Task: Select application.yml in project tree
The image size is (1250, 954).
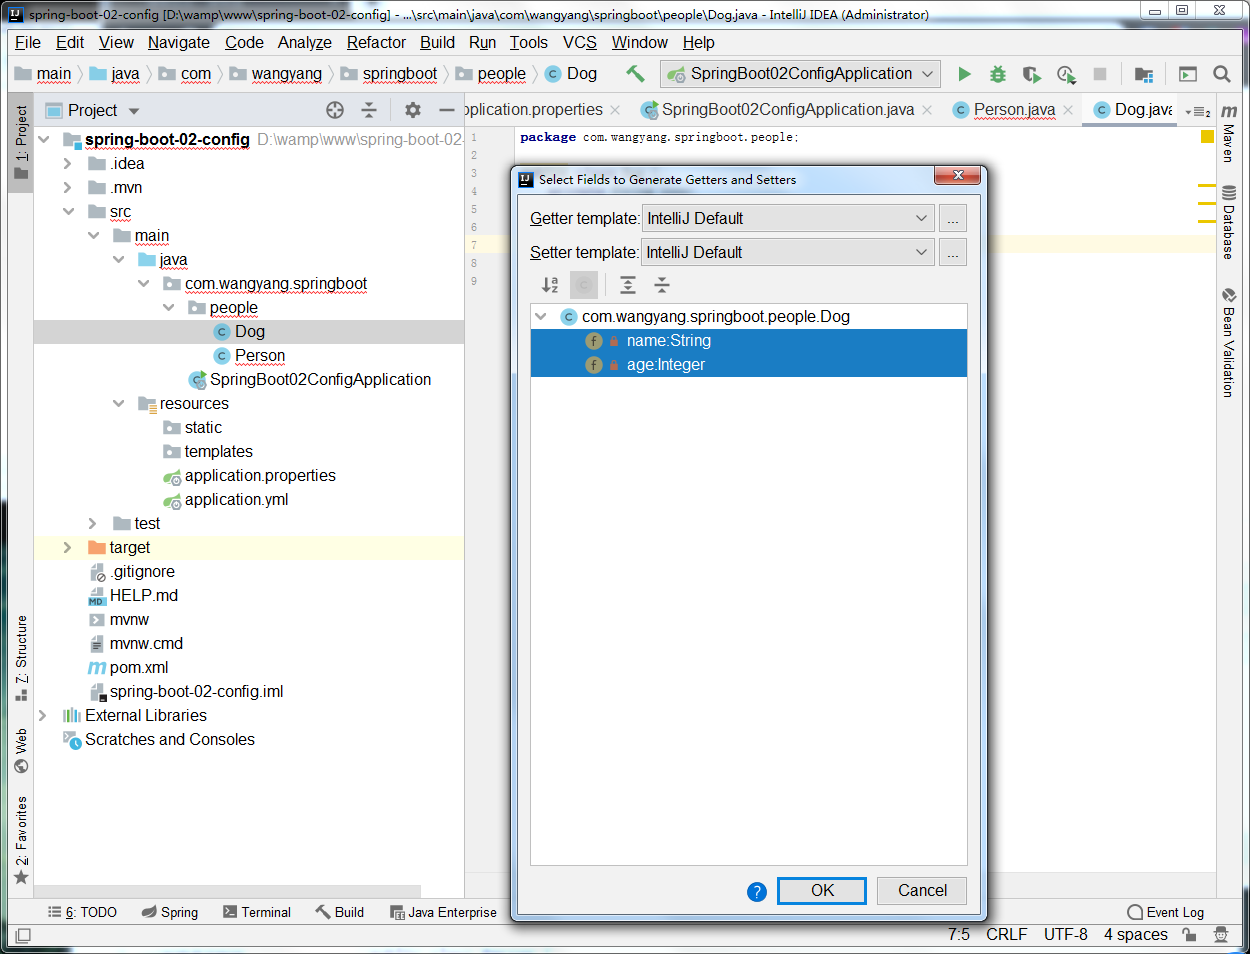Action: tap(236, 500)
